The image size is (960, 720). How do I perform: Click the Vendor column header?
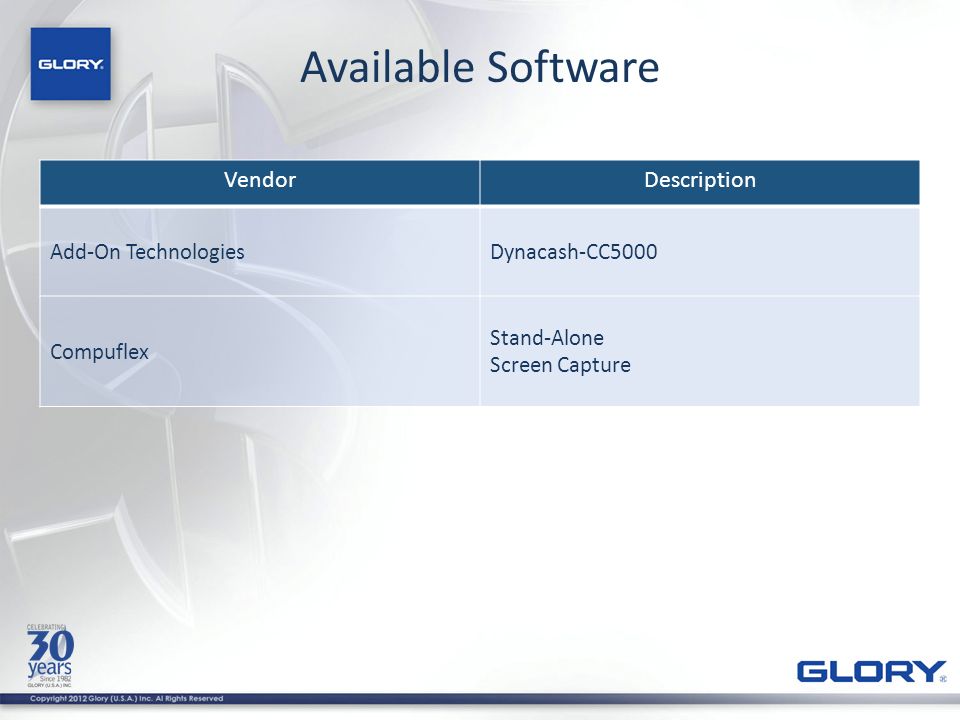click(x=260, y=182)
